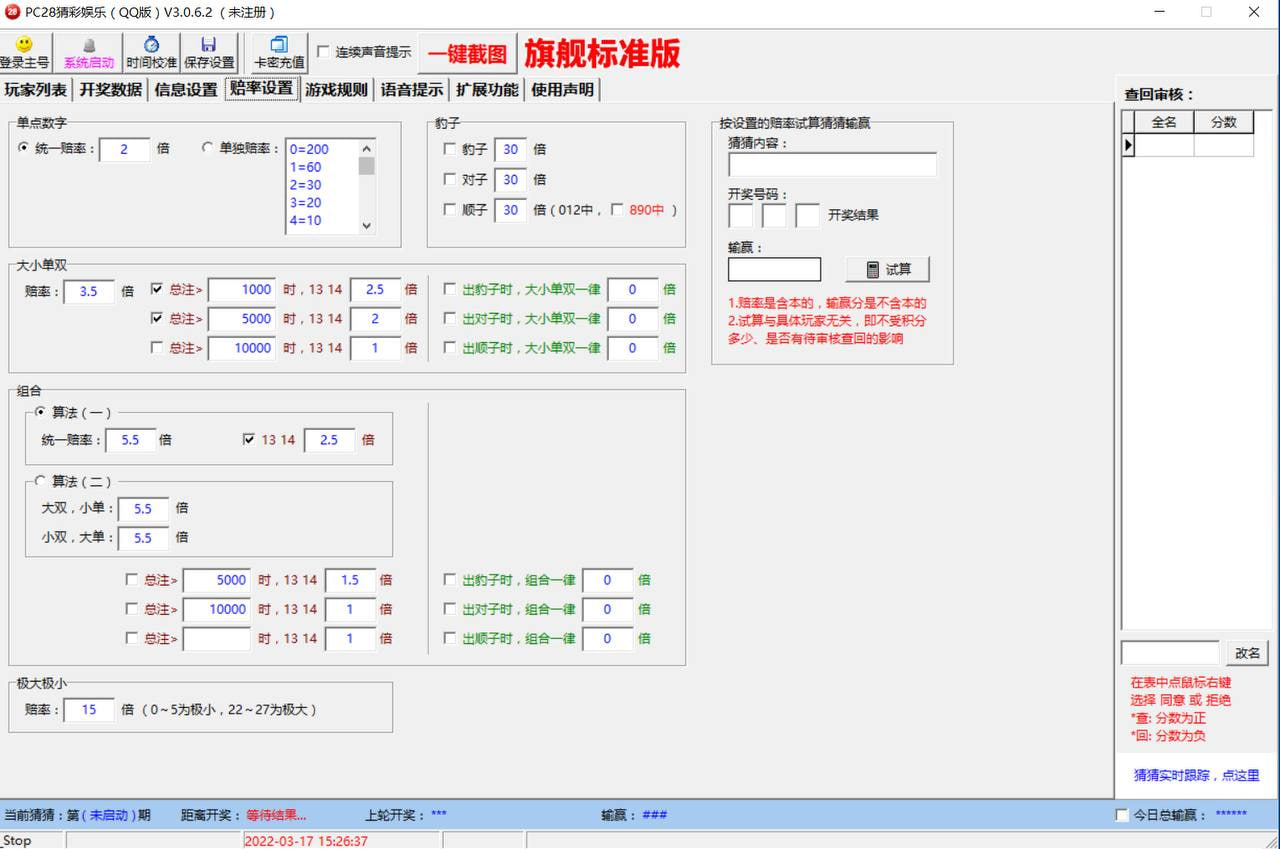
Task: Click the row selector arrow in 查回审核 table
Action: 1129,146
